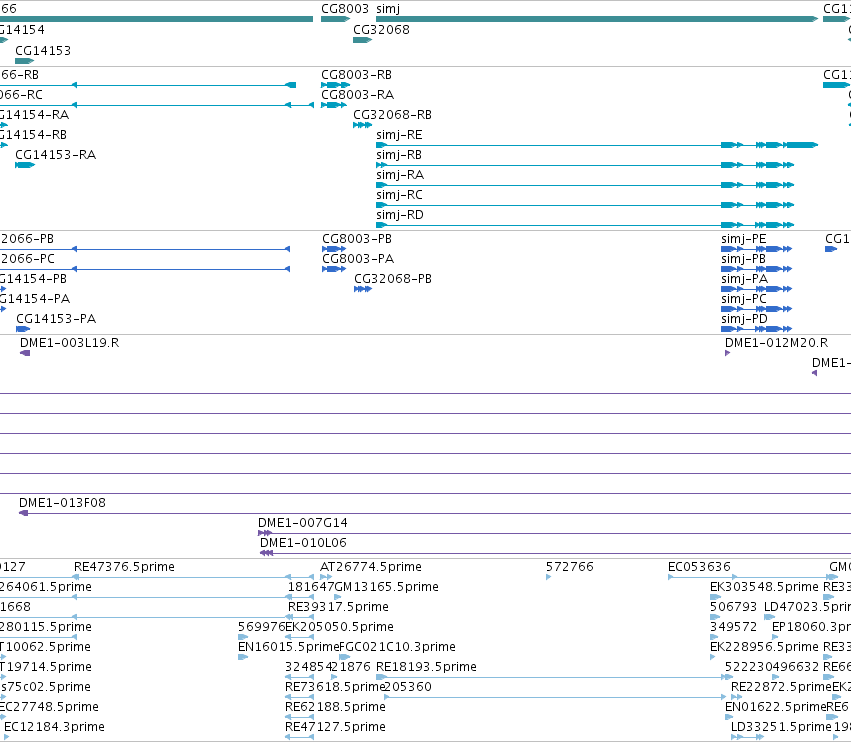Select BAC clone DME1-010L06

[555, 554]
